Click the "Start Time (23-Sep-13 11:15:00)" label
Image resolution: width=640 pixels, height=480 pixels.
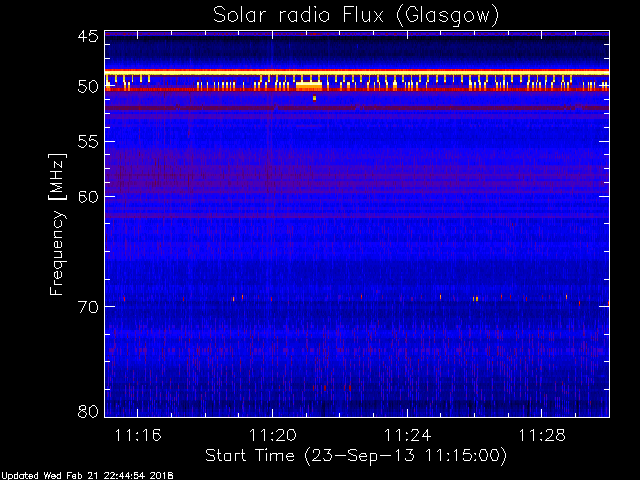click(356, 455)
